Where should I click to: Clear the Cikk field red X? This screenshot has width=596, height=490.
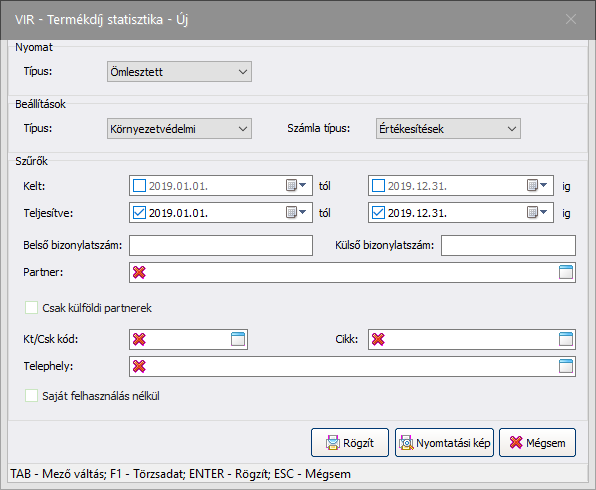tap(378, 339)
